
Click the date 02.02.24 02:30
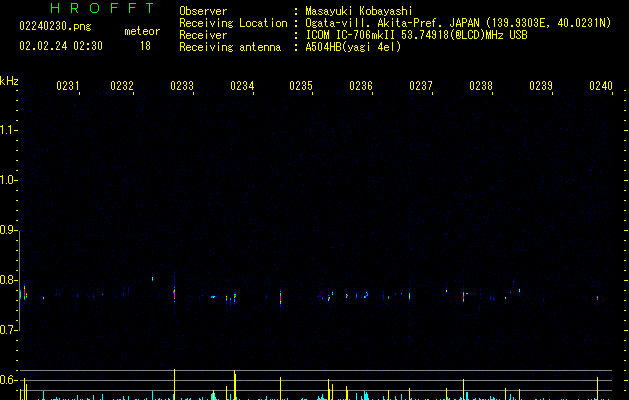[61, 46]
